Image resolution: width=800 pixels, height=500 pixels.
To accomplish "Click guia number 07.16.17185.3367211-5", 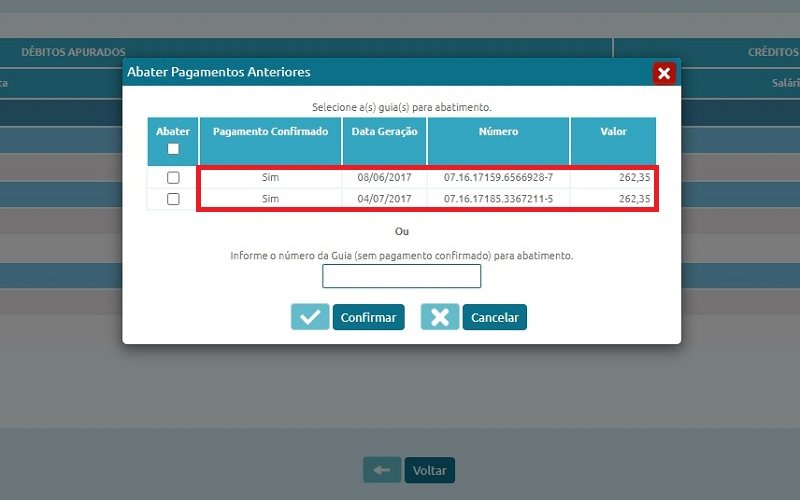I will [498, 199].
